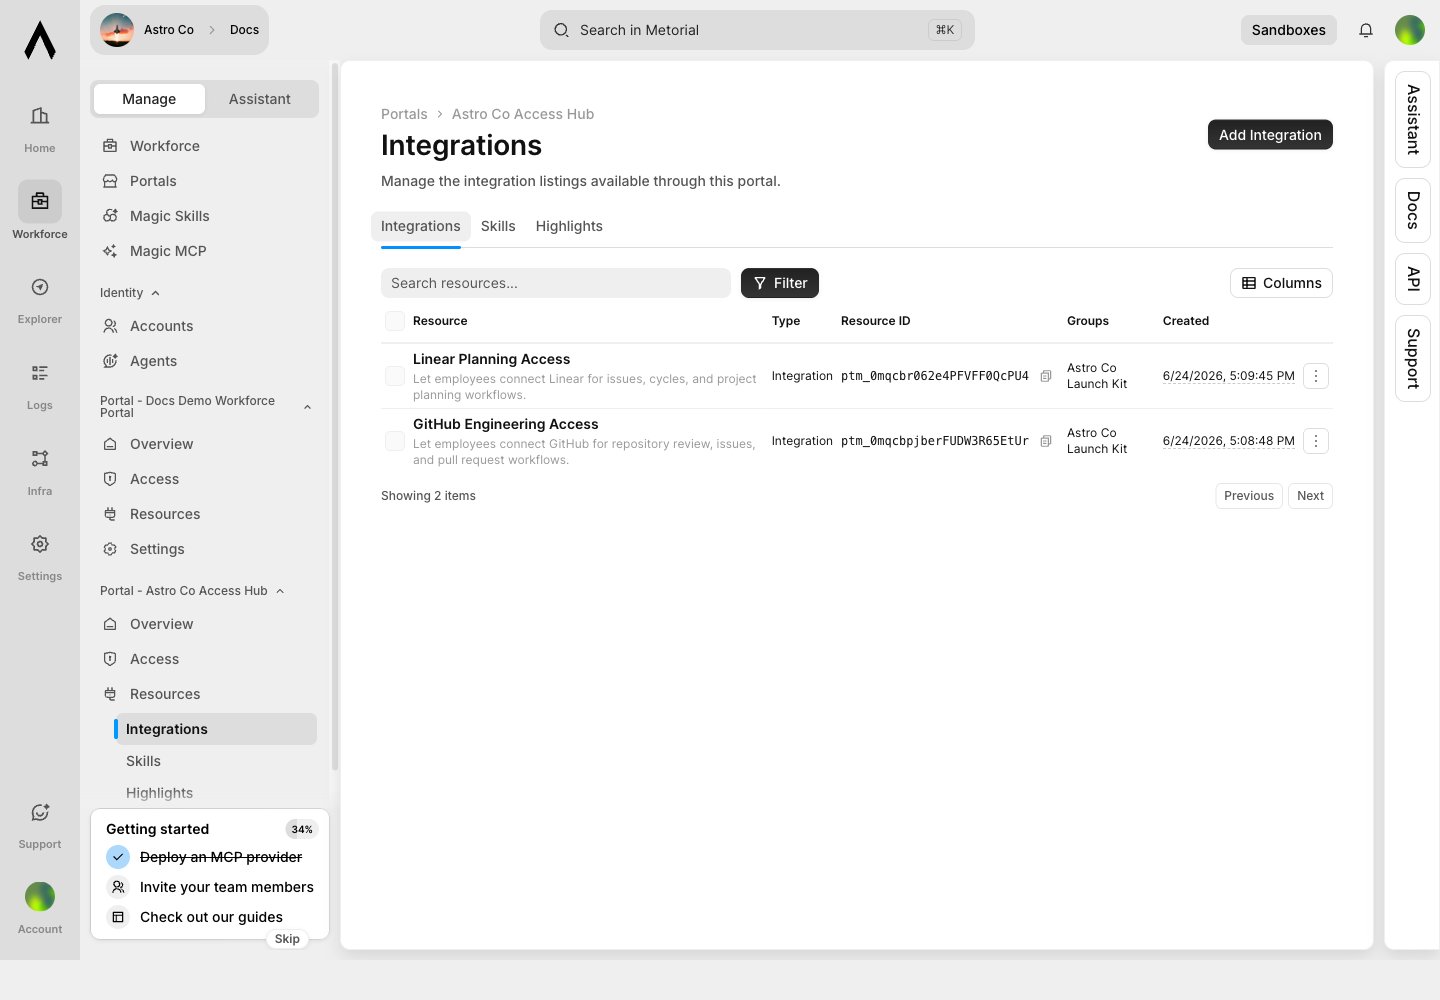Switch to the Manage tab

[x=149, y=99]
